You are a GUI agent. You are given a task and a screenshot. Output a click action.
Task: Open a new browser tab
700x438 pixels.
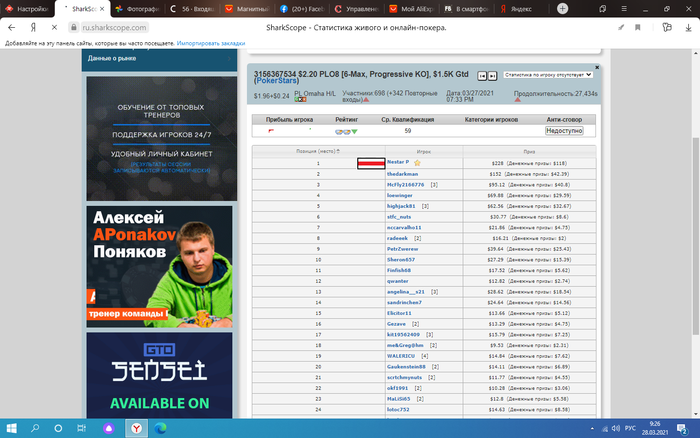pos(562,8)
